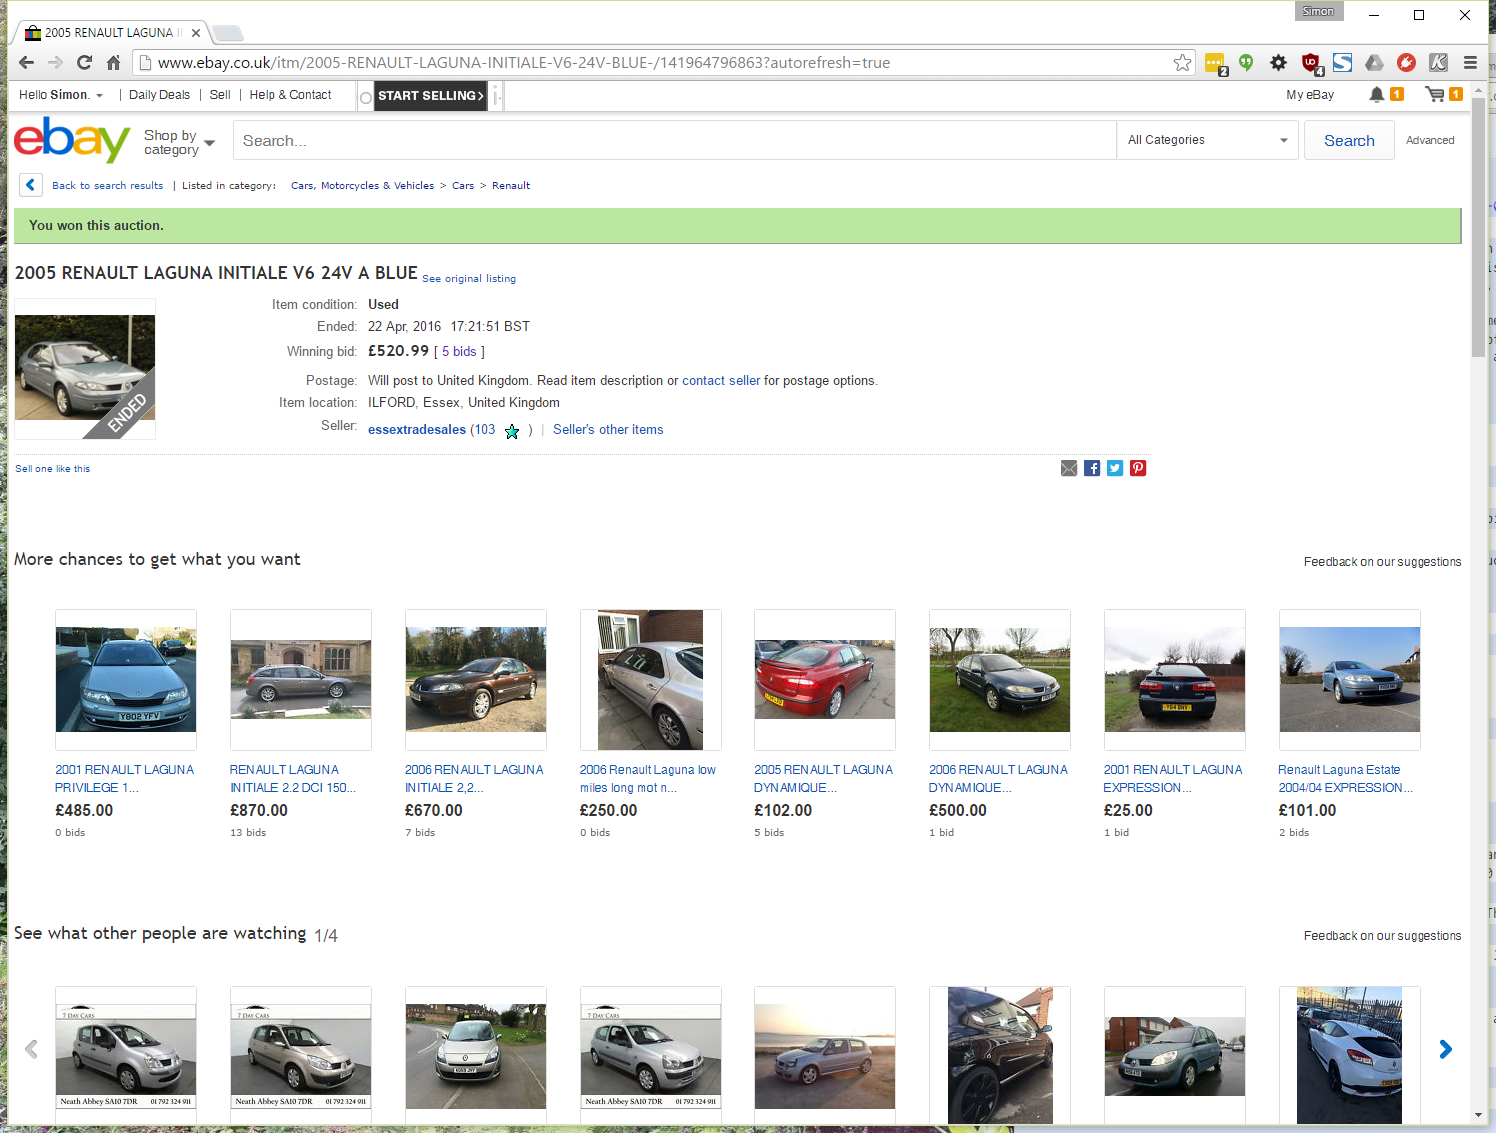
Task: Open the blue S extension icon
Action: tap(1342, 62)
